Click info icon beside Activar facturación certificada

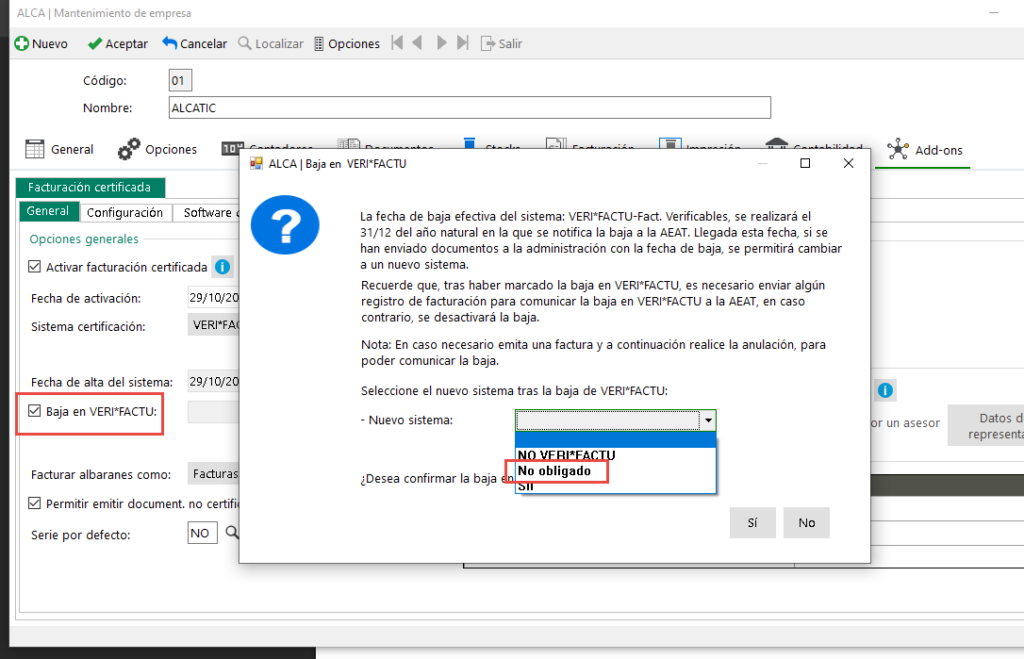pyautogui.click(x=222, y=267)
